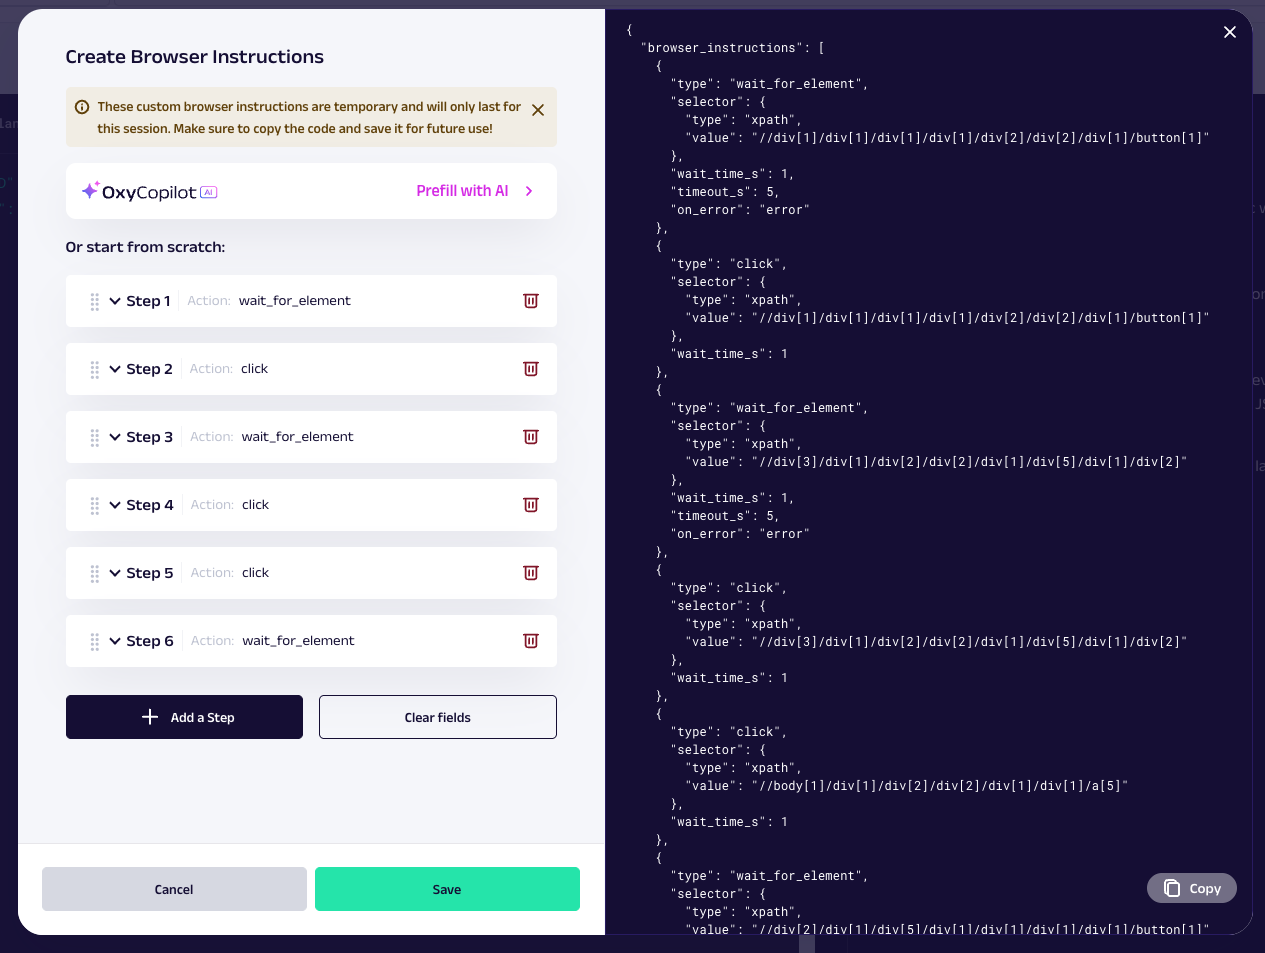
Task: Remove Step 6 using trash icon
Action: (531, 641)
